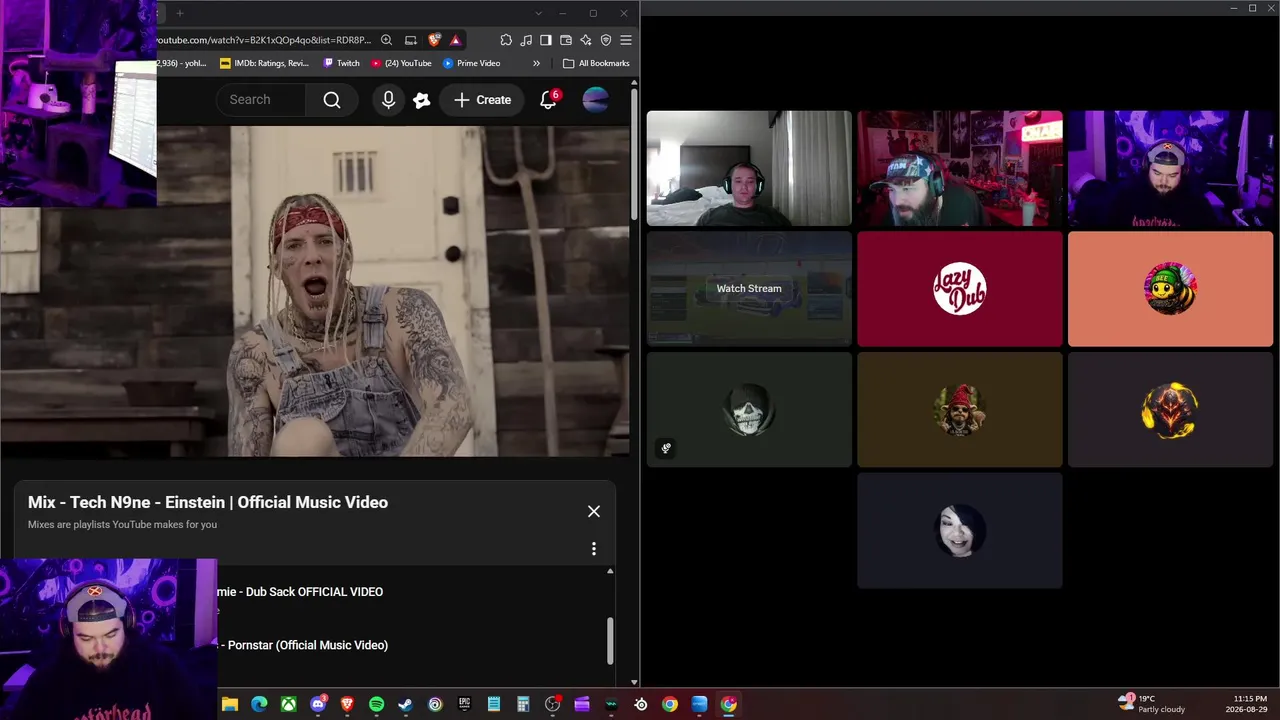Image resolution: width=1280 pixels, height=720 pixels.
Task: Expand the hidden bookmarks overflow chevron
Action: click(536, 63)
